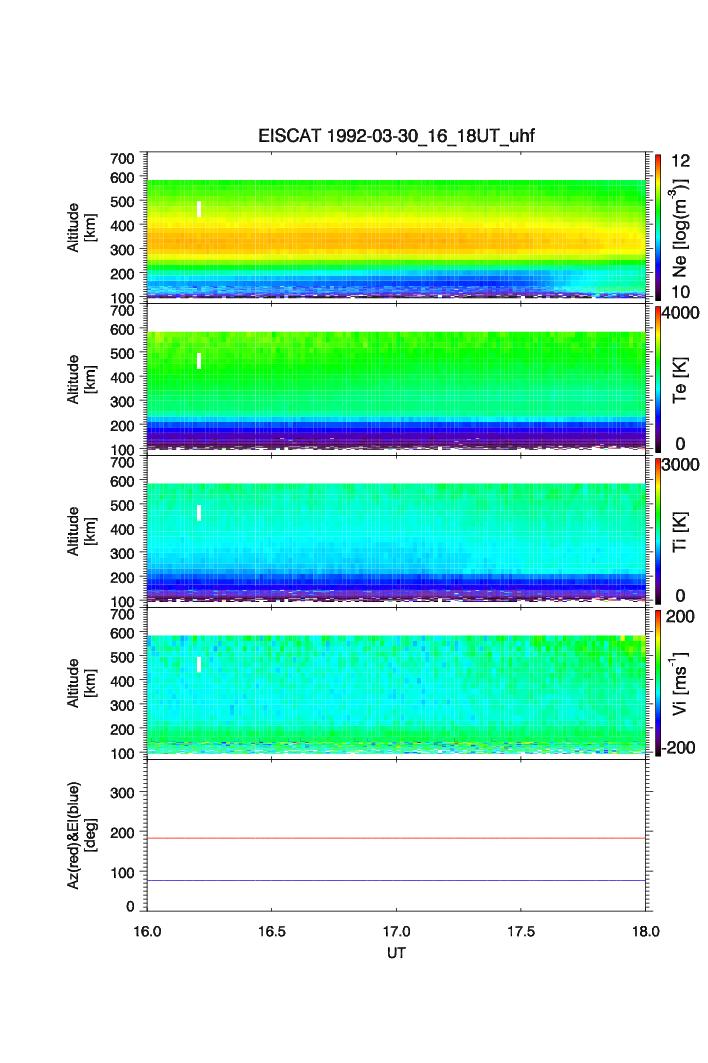Click the Vi ion velocity color bar

pos(658,683)
